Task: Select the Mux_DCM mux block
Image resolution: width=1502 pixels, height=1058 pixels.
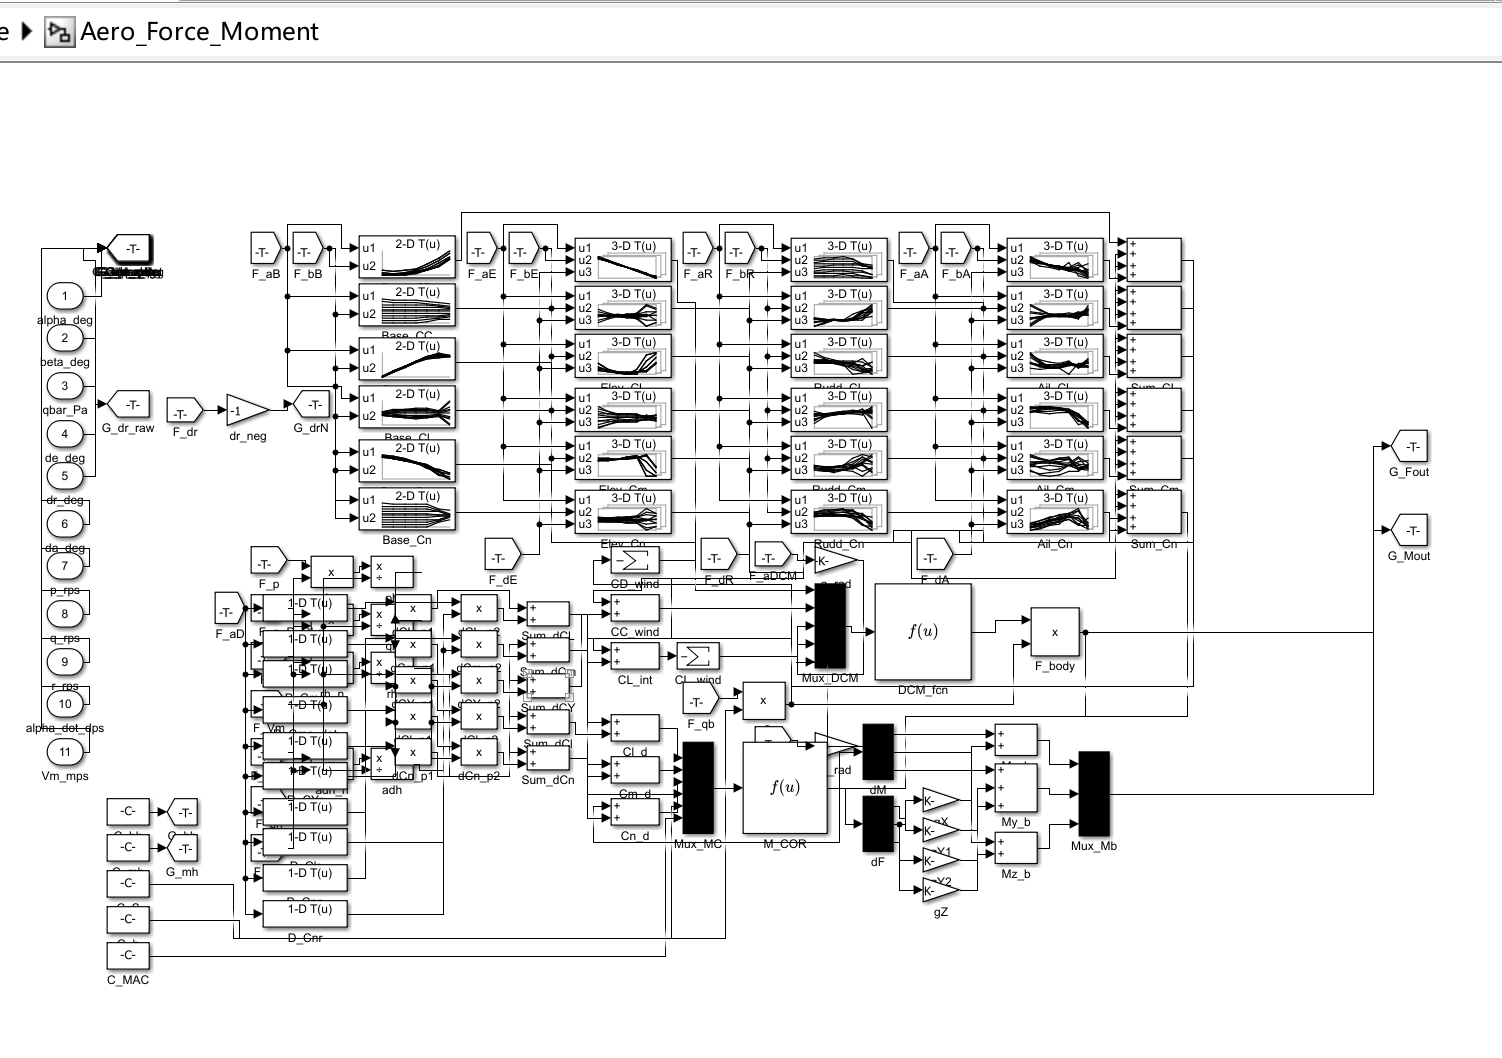Action: tap(830, 626)
